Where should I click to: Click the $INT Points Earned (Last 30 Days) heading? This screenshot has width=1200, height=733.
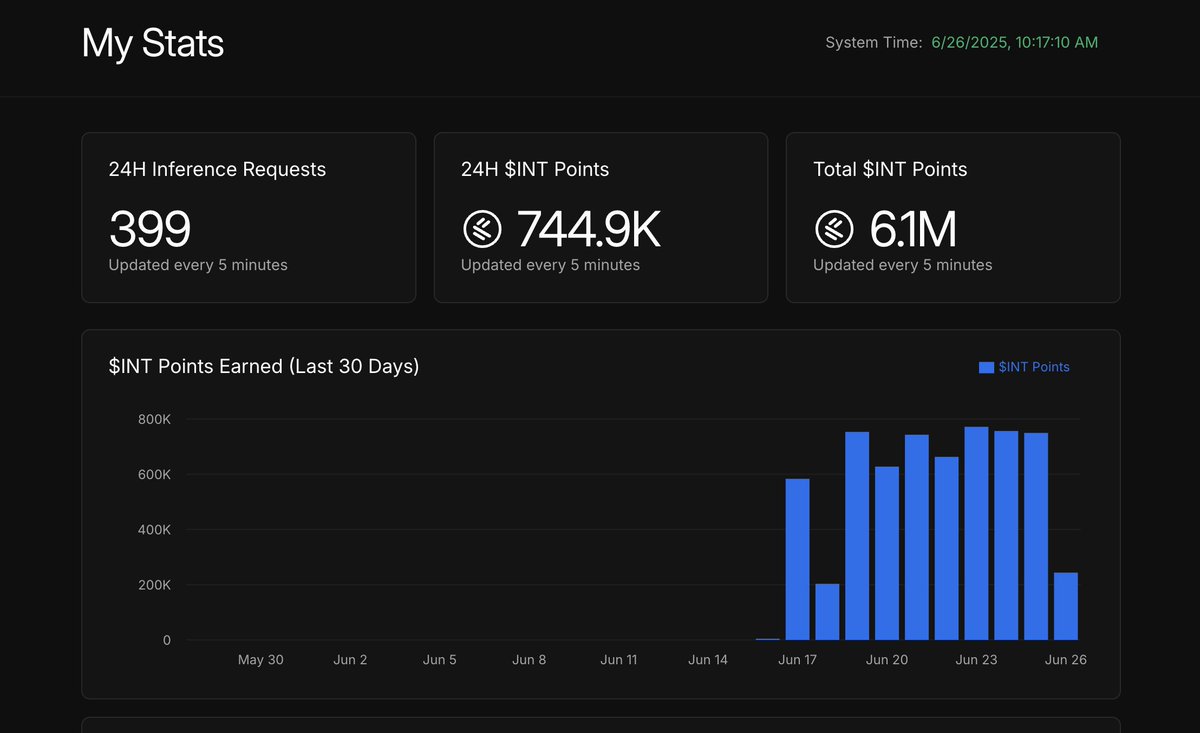click(x=264, y=367)
